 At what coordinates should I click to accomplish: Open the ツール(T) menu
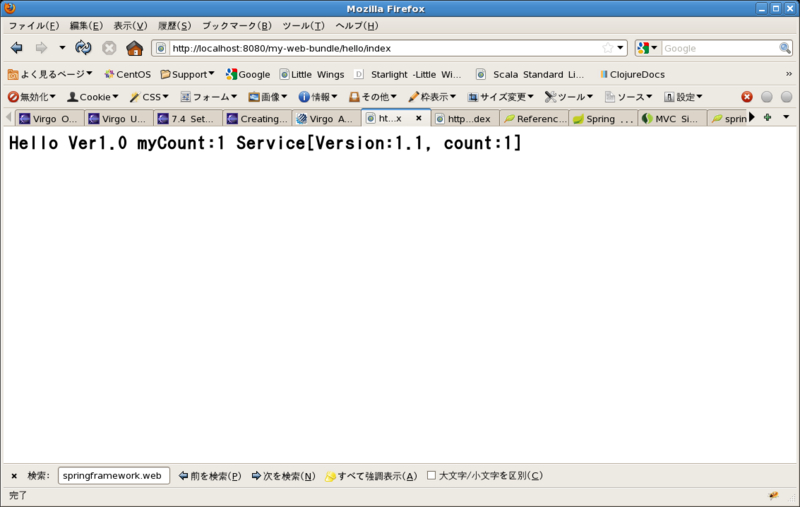303,26
